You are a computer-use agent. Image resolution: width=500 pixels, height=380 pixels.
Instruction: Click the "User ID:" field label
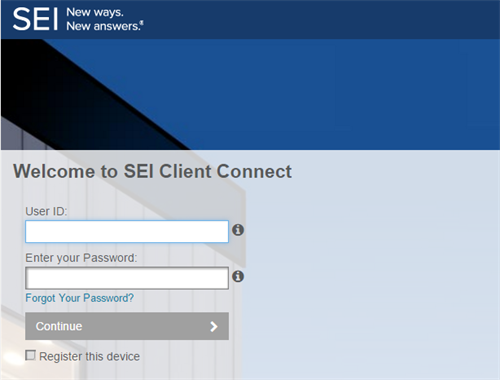pyautogui.click(x=46, y=211)
